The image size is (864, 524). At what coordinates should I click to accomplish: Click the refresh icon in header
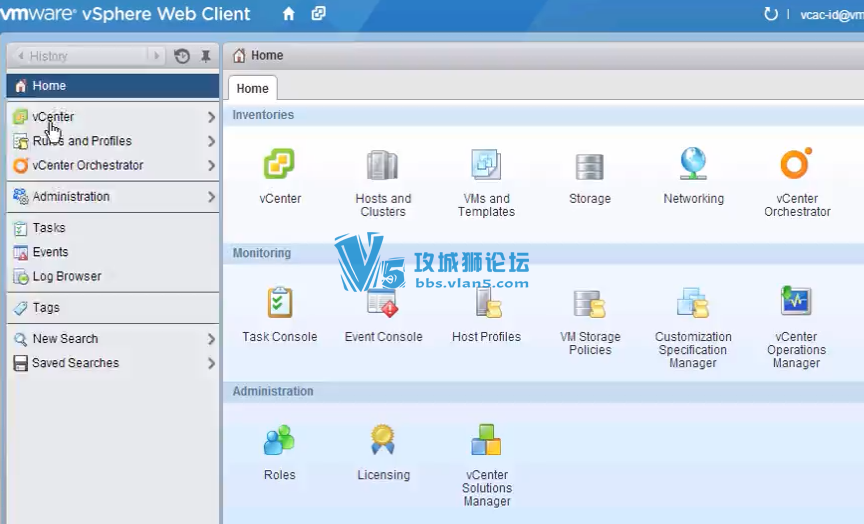click(x=771, y=14)
